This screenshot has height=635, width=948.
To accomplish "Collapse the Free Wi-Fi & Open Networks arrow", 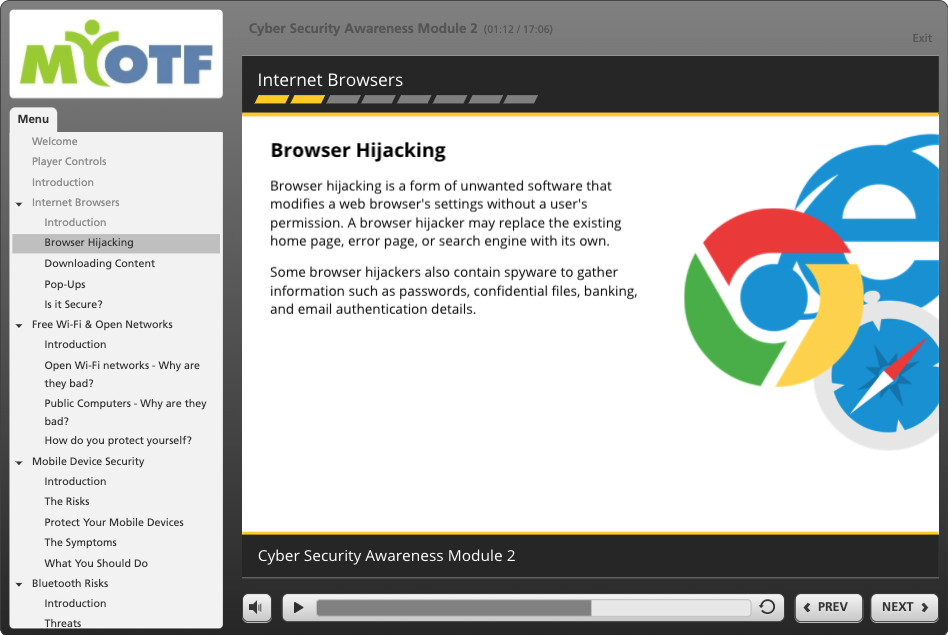I will click(19, 325).
